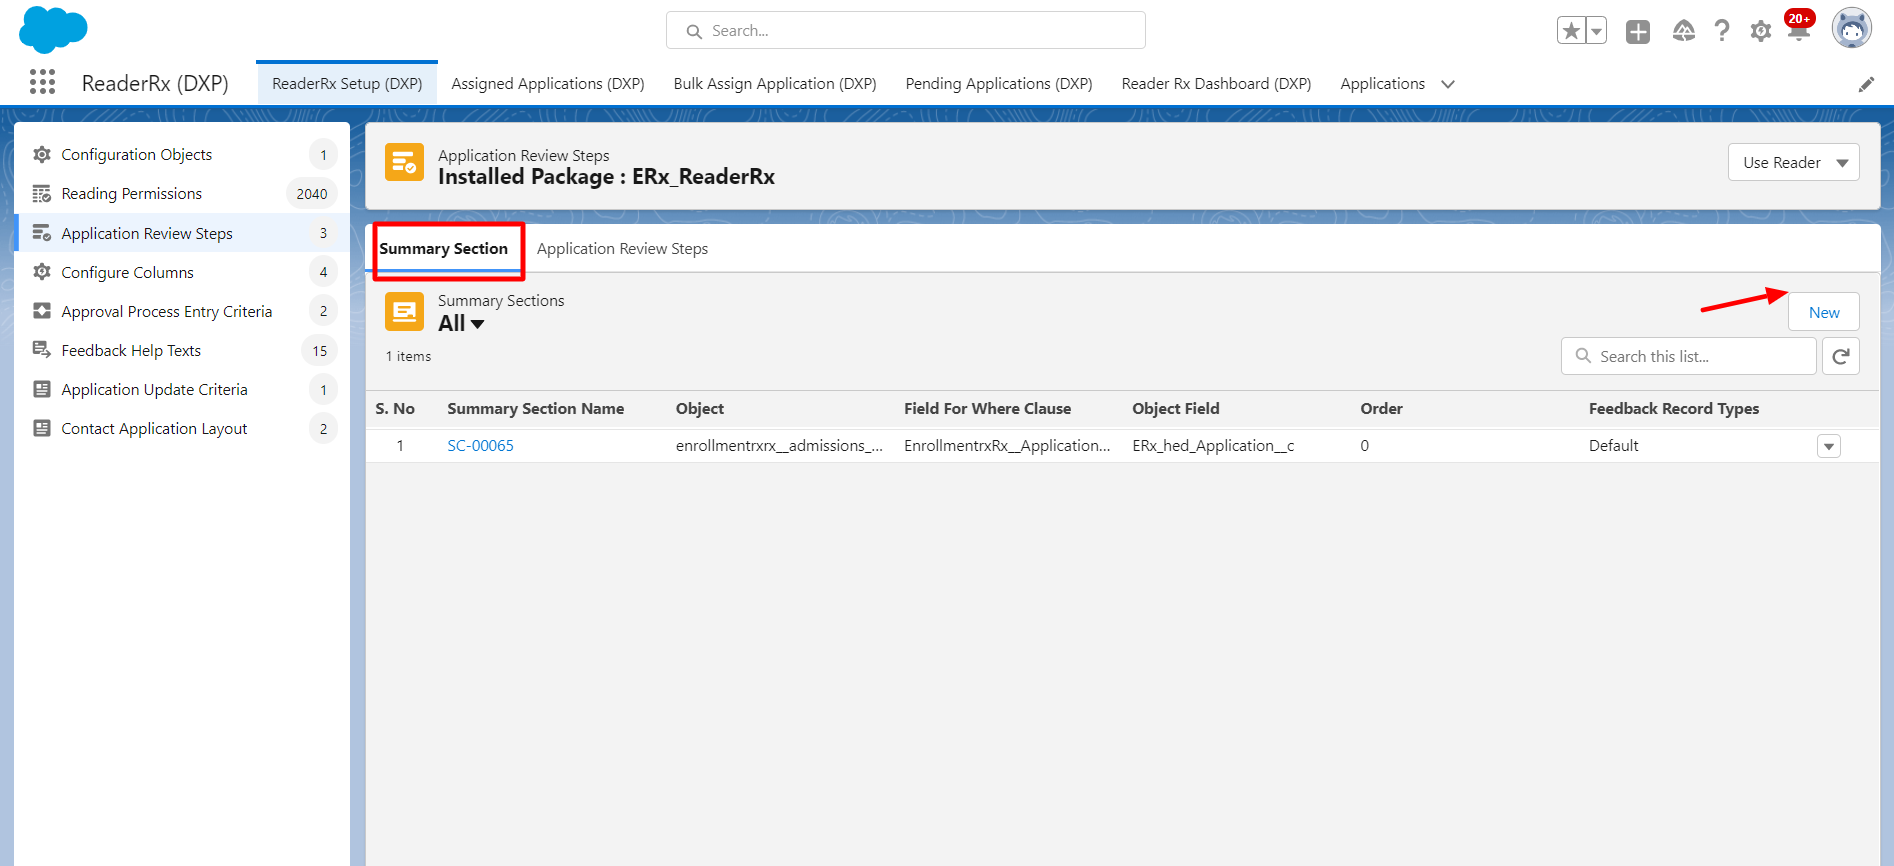The height and width of the screenshot is (866, 1894).
Task: Open row actions dropdown for SC-00065
Action: [x=1828, y=446]
